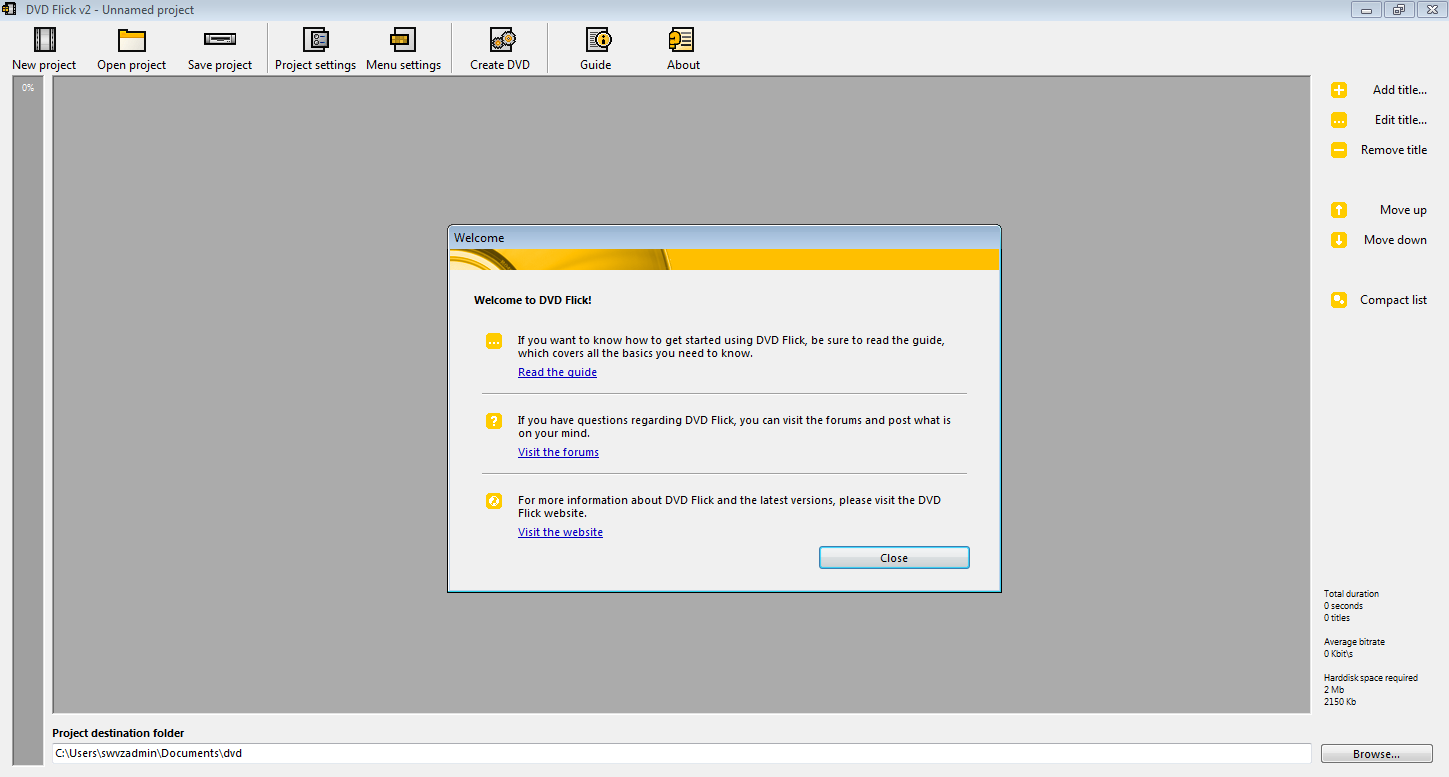Image resolution: width=1449 pixels, height=777 pixels.
Task: Click the Compact list label
Action: point(1393,300)
